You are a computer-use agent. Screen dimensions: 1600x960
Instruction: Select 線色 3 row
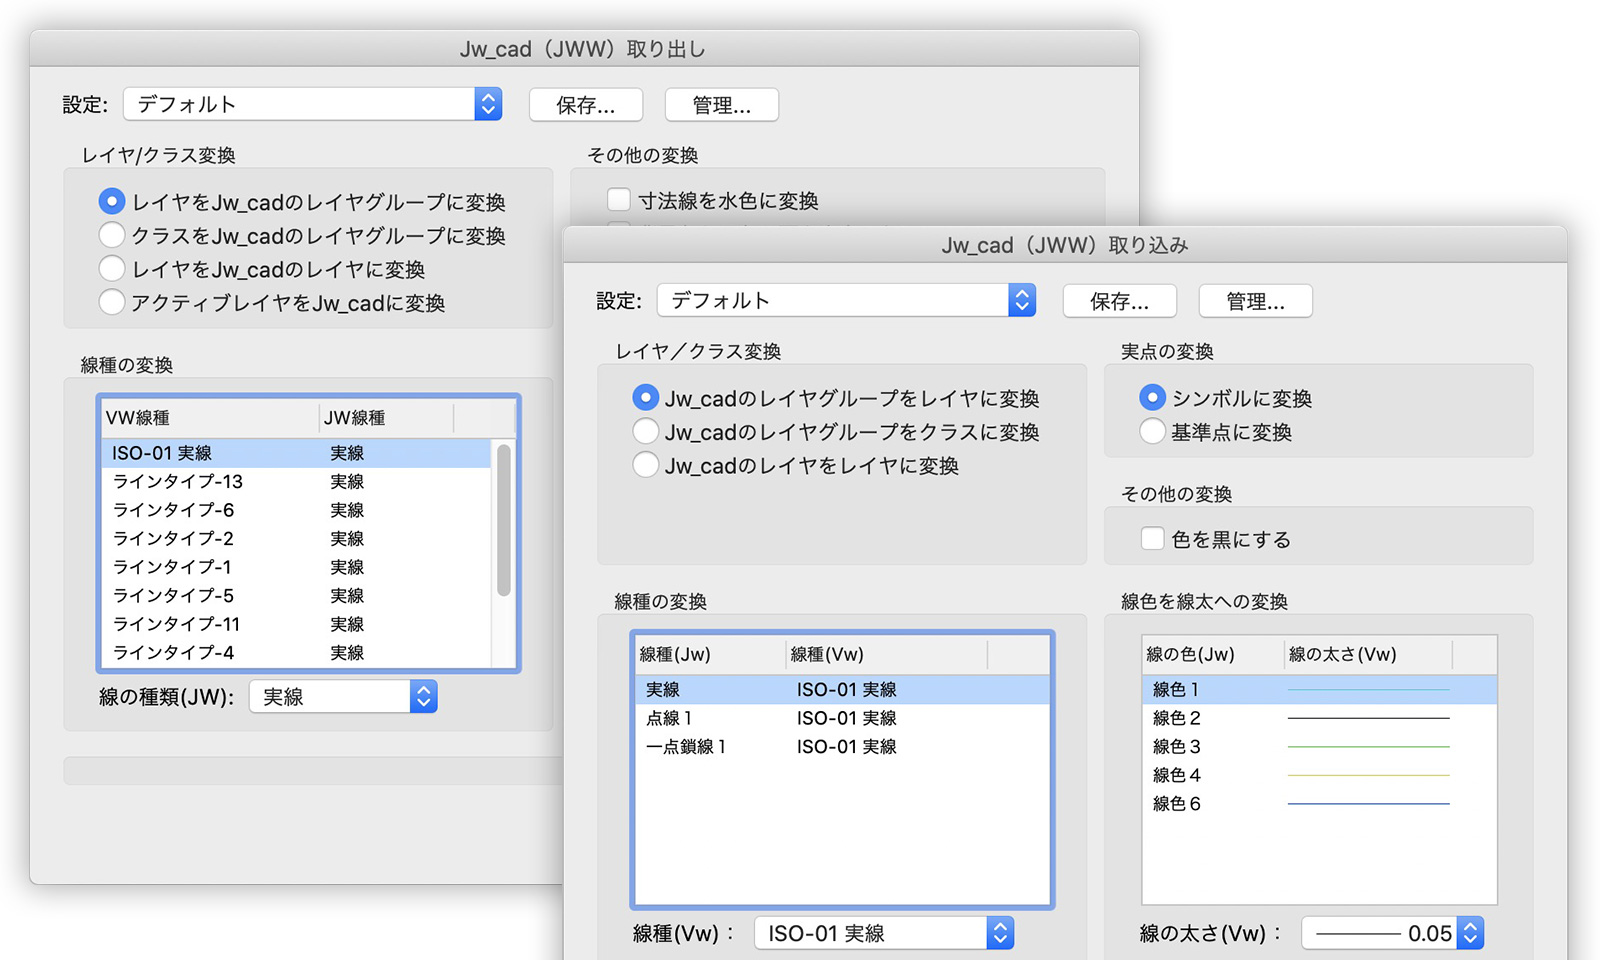[x=1319, y=746]
